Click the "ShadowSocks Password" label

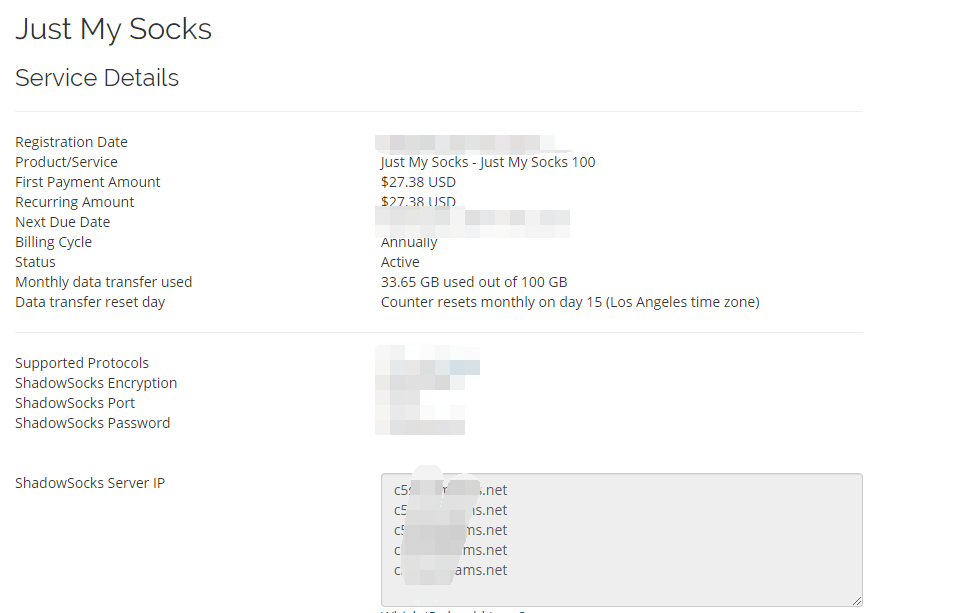tap(92, 423)
